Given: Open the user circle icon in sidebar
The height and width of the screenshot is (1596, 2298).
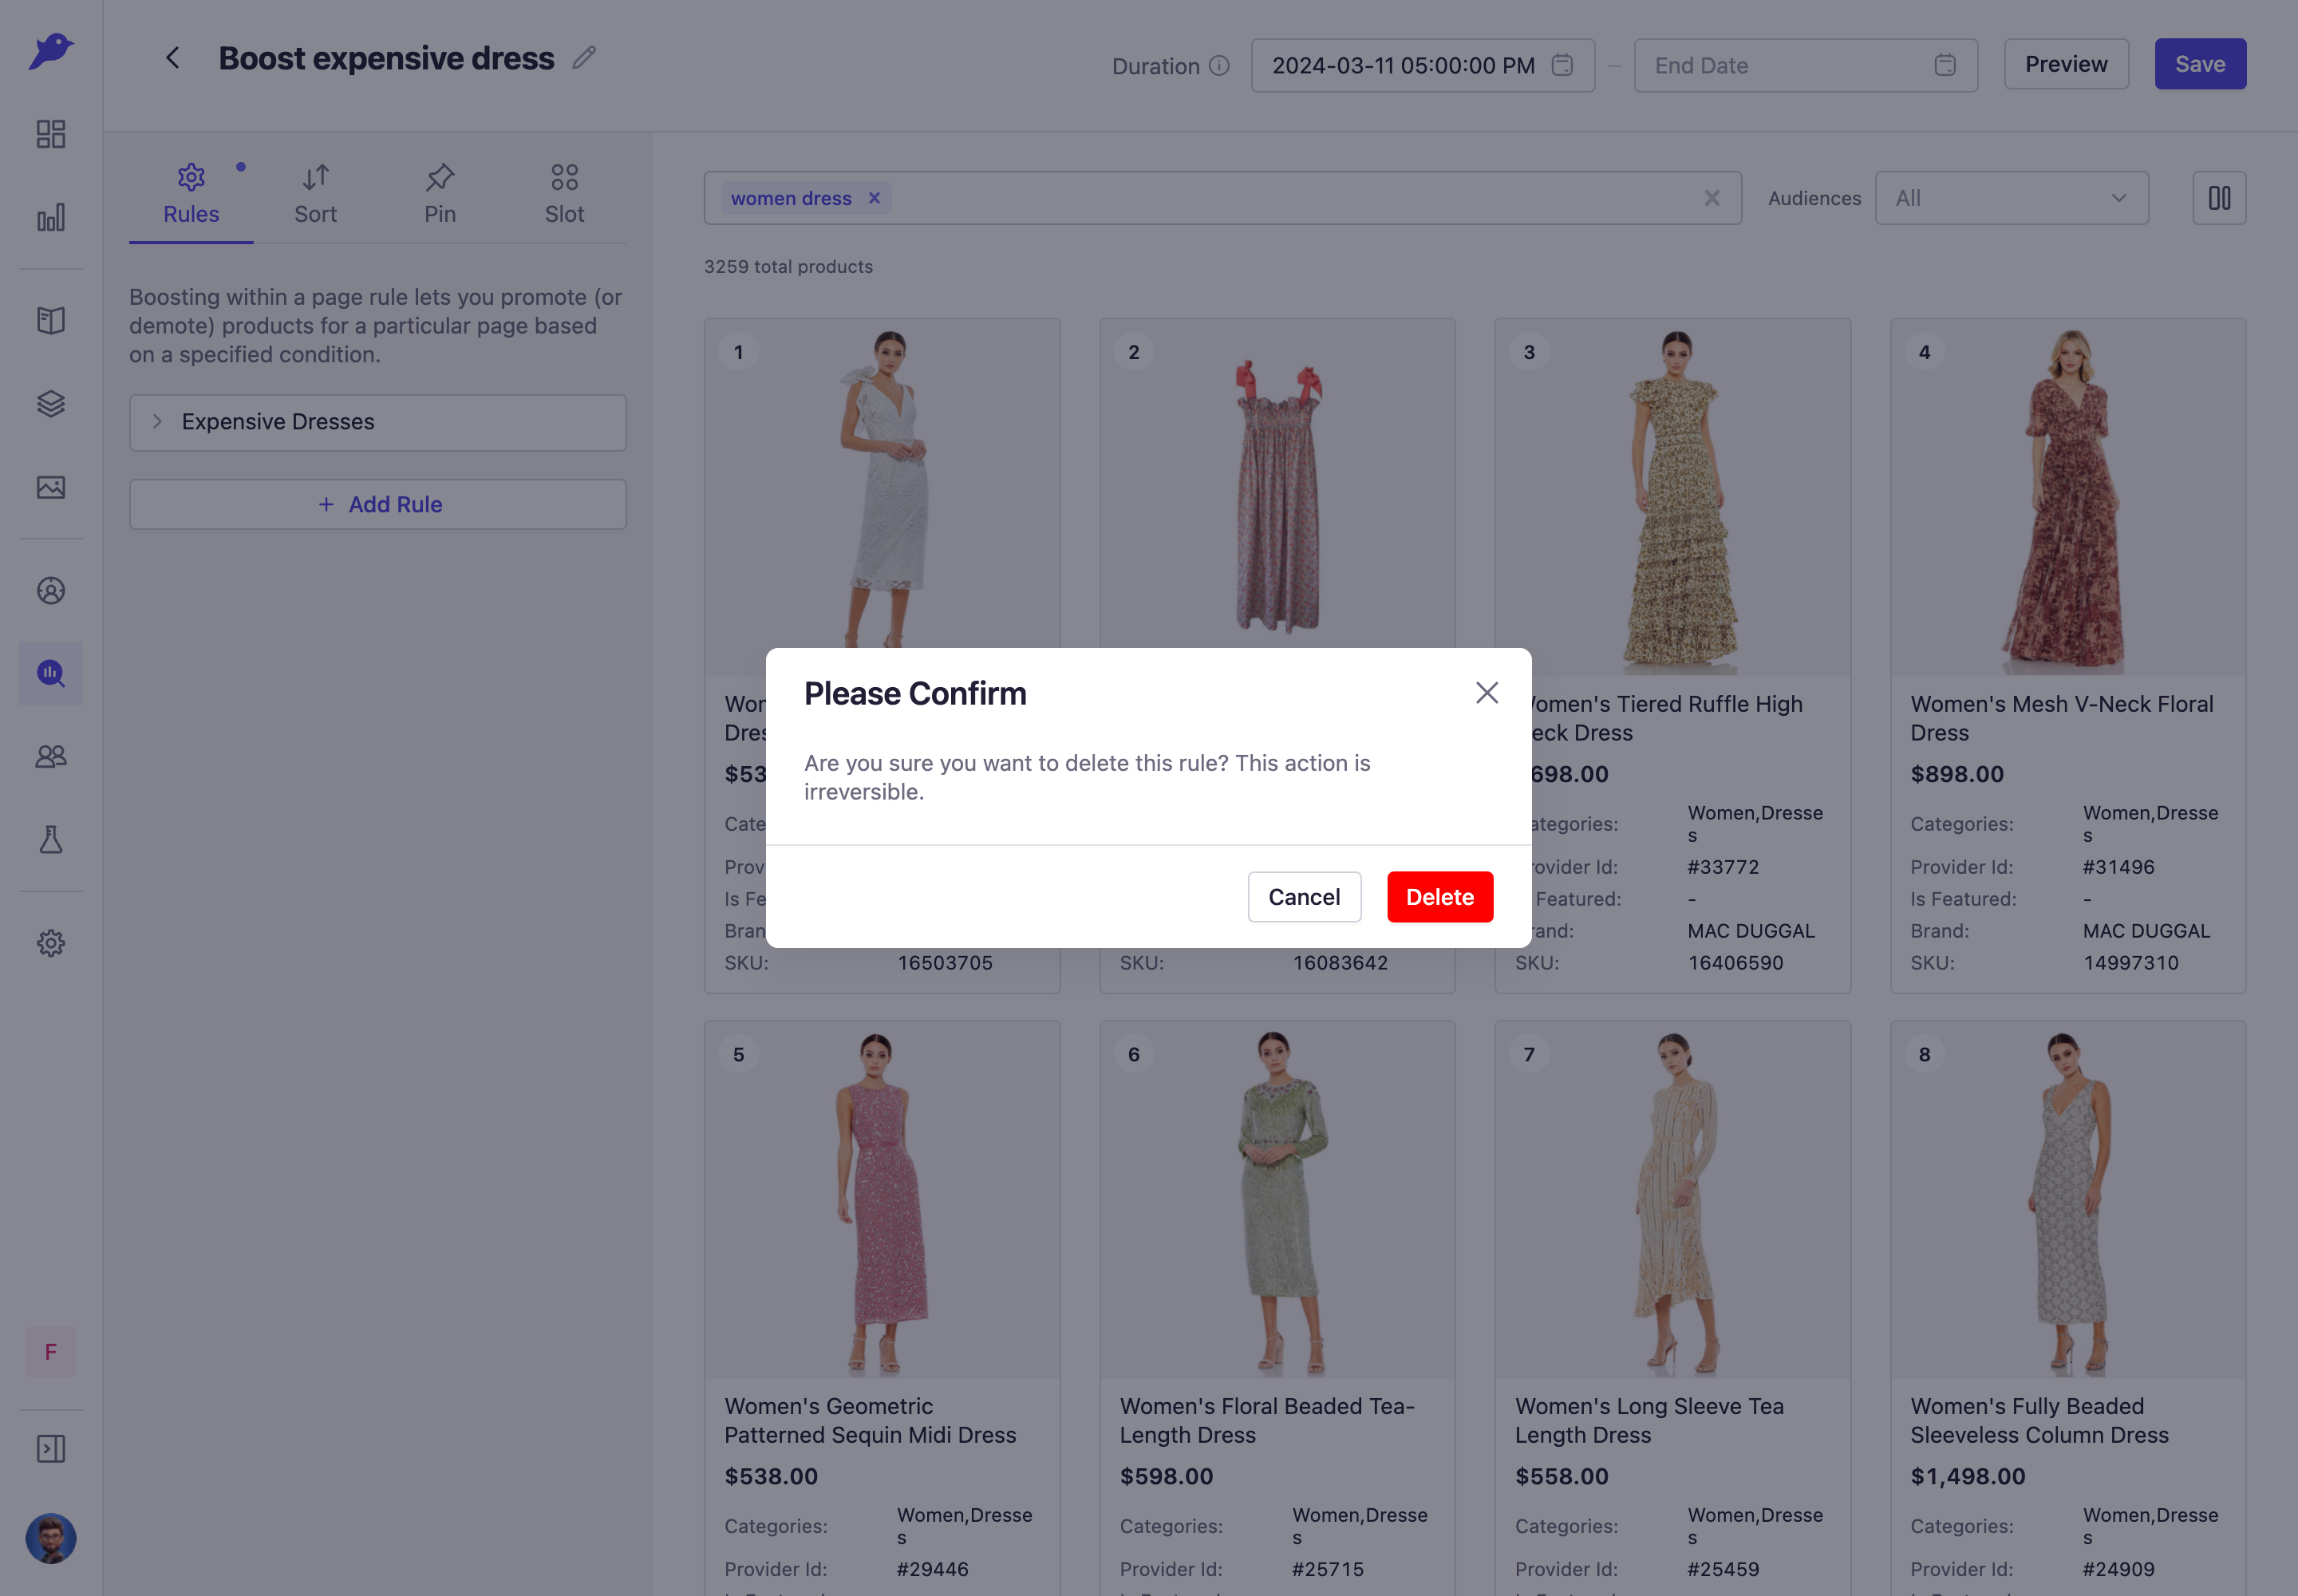Looking at the screenshot, I should click(51, 590).
